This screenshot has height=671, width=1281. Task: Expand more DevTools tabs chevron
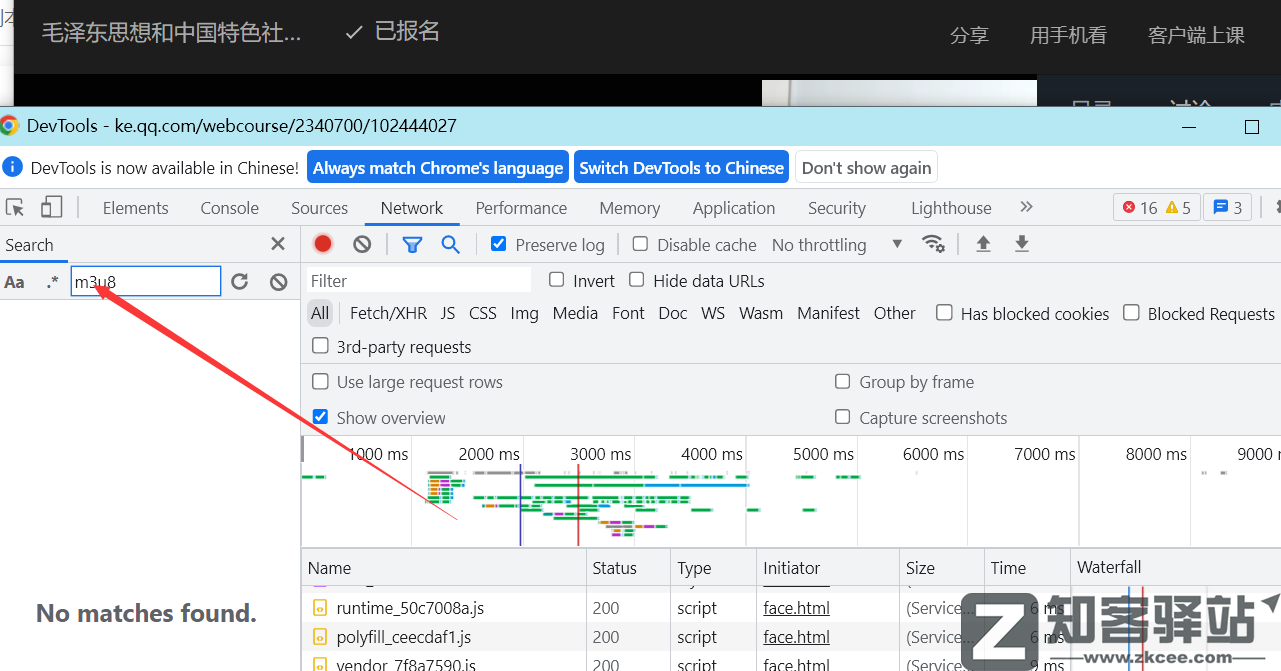tap(1026, 207)
